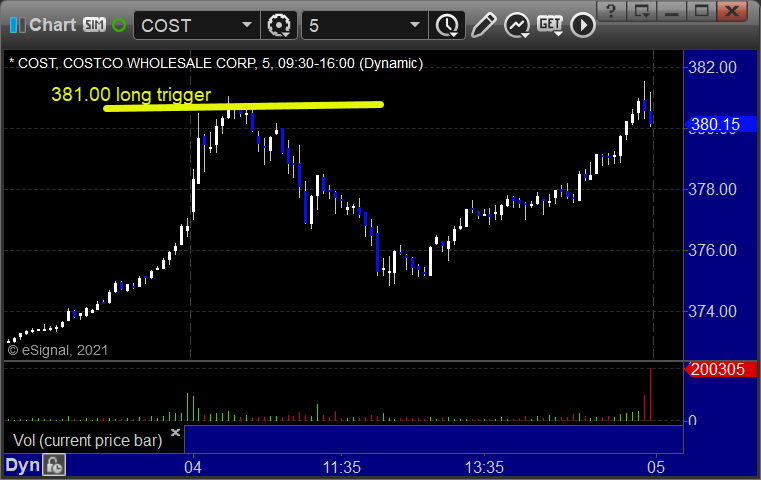Open the time template clock icon
The width and height of the screenshot is (761, 480).
[447, 25]
